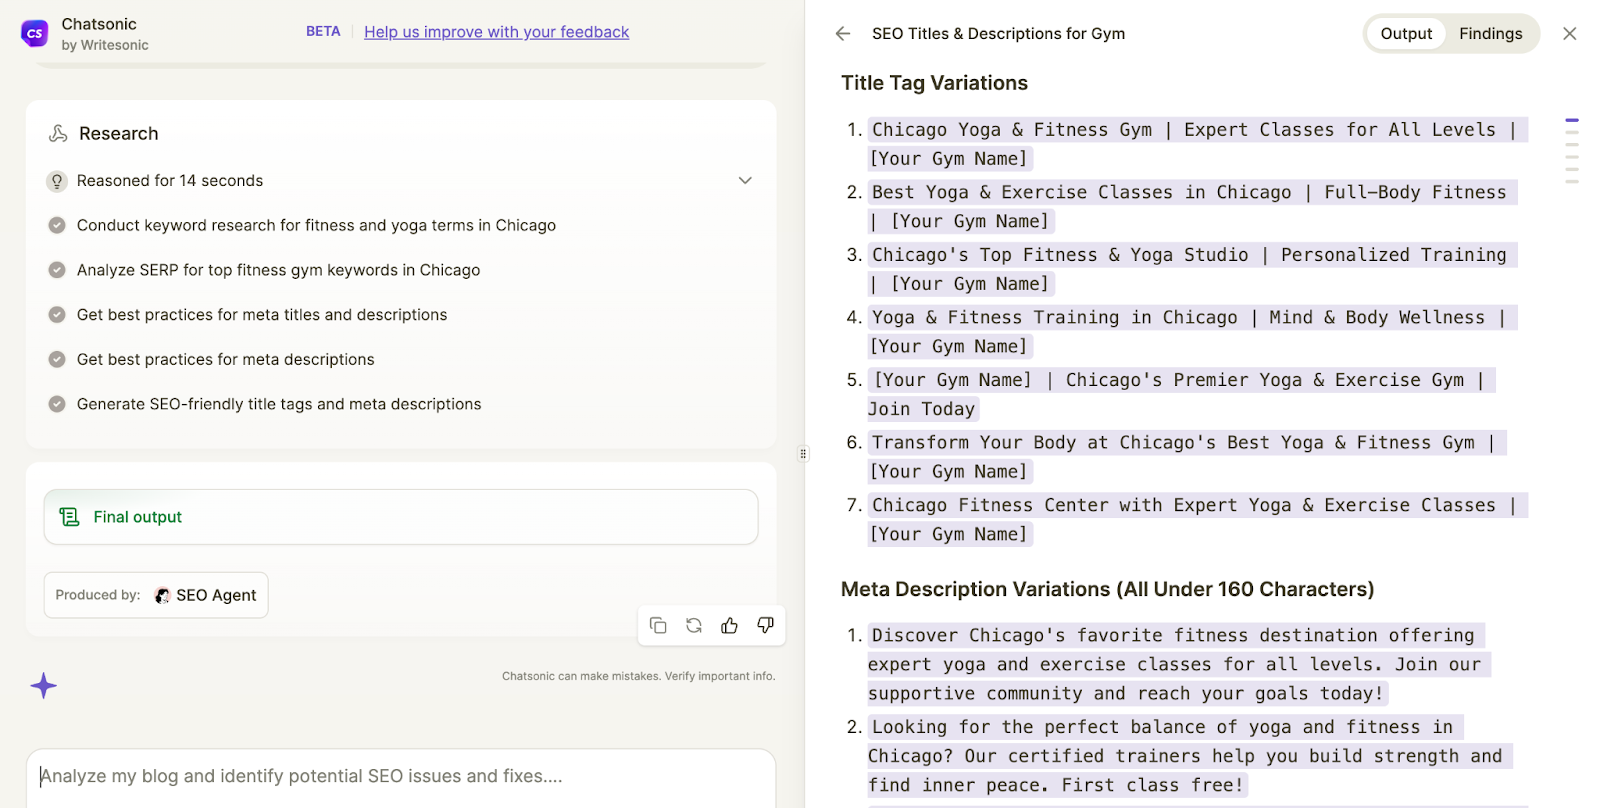Toggle the keyword research step checkmark
The height and width of the screenshot is (808, 1600).
coord(57,226)
